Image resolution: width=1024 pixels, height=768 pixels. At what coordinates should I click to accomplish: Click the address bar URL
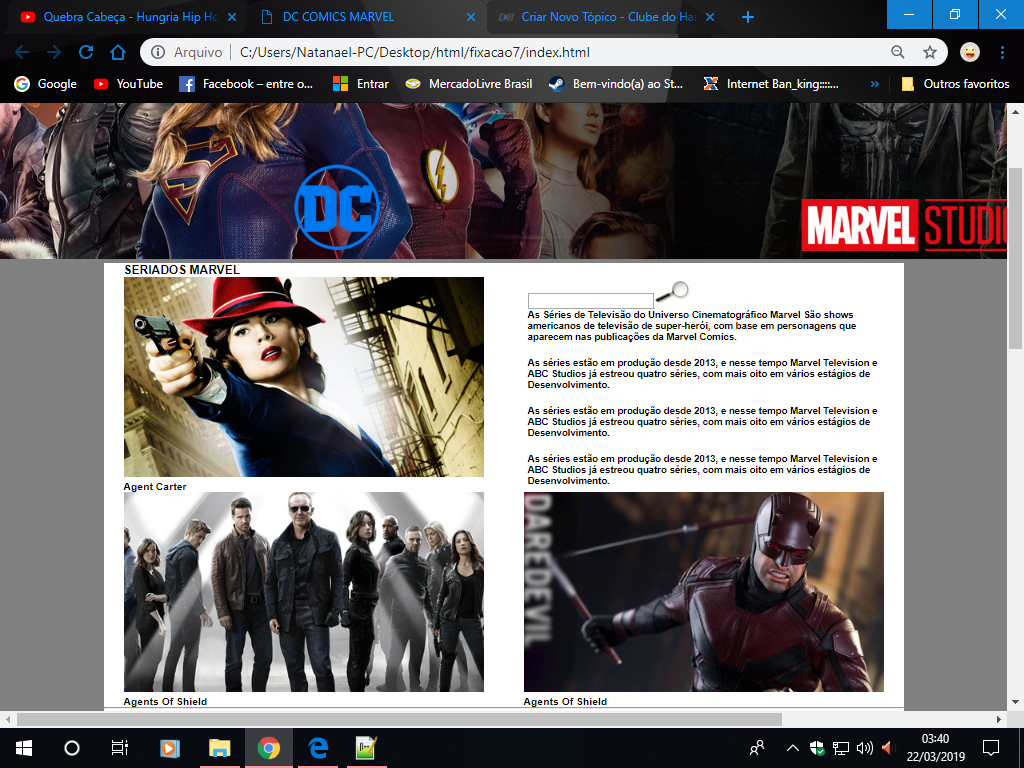415,52
